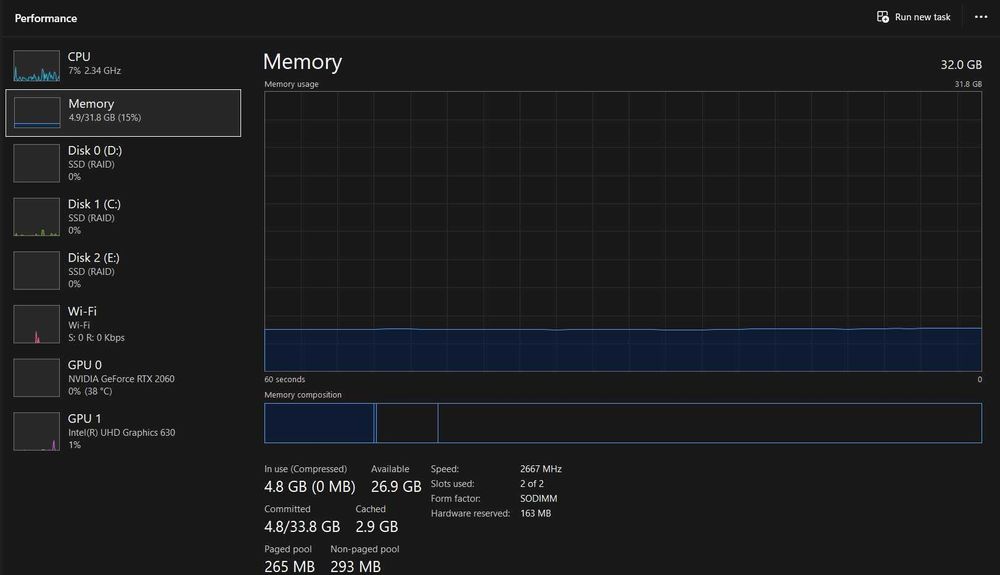
Task: Click the Wi-Fi activity graph thumbnail
Action: click(37, 325)
